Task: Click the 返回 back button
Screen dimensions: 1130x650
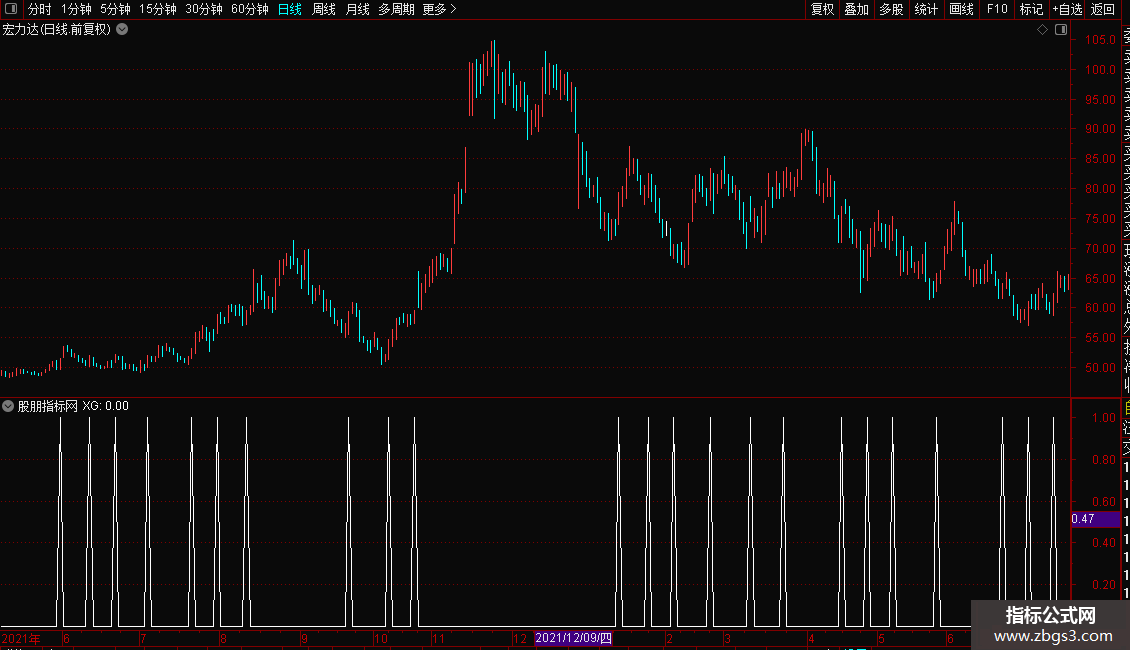Action: 1103,9
